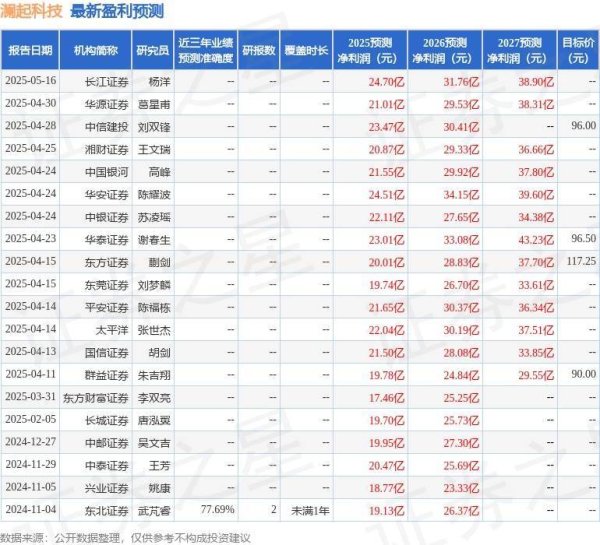Click researcher 张世杰
This screenshot has height=545, width=600.
(154, 330)
